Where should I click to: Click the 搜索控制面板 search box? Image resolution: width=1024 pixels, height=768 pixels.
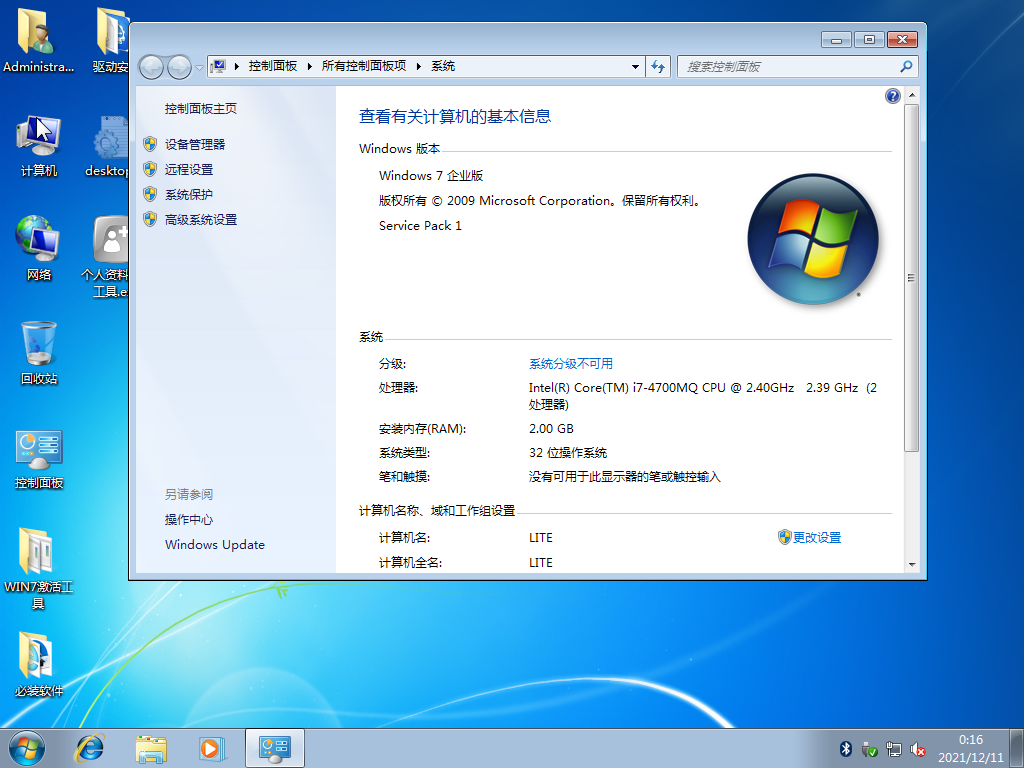point(788,67)
